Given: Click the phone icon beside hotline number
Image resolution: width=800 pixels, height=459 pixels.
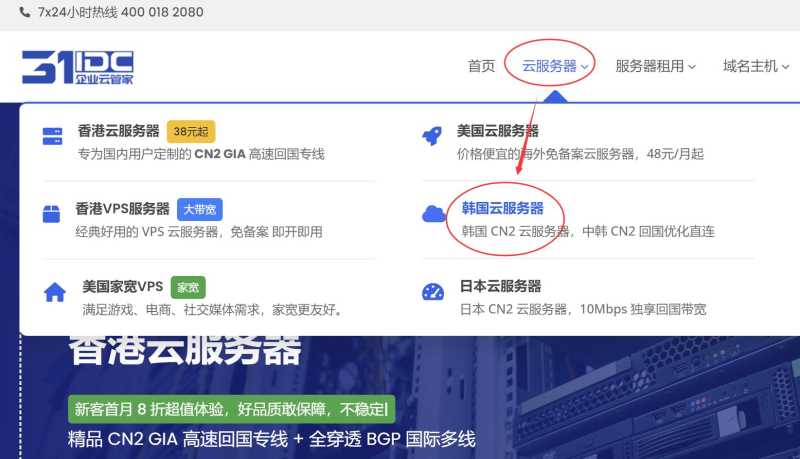Looking at the screenshot, I should click(x=24, y=12).
